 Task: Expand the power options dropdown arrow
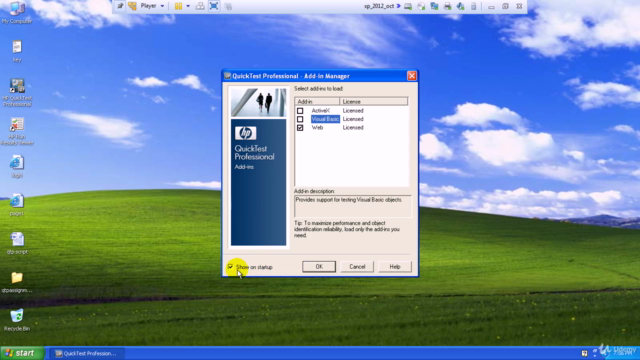point(188,6)
